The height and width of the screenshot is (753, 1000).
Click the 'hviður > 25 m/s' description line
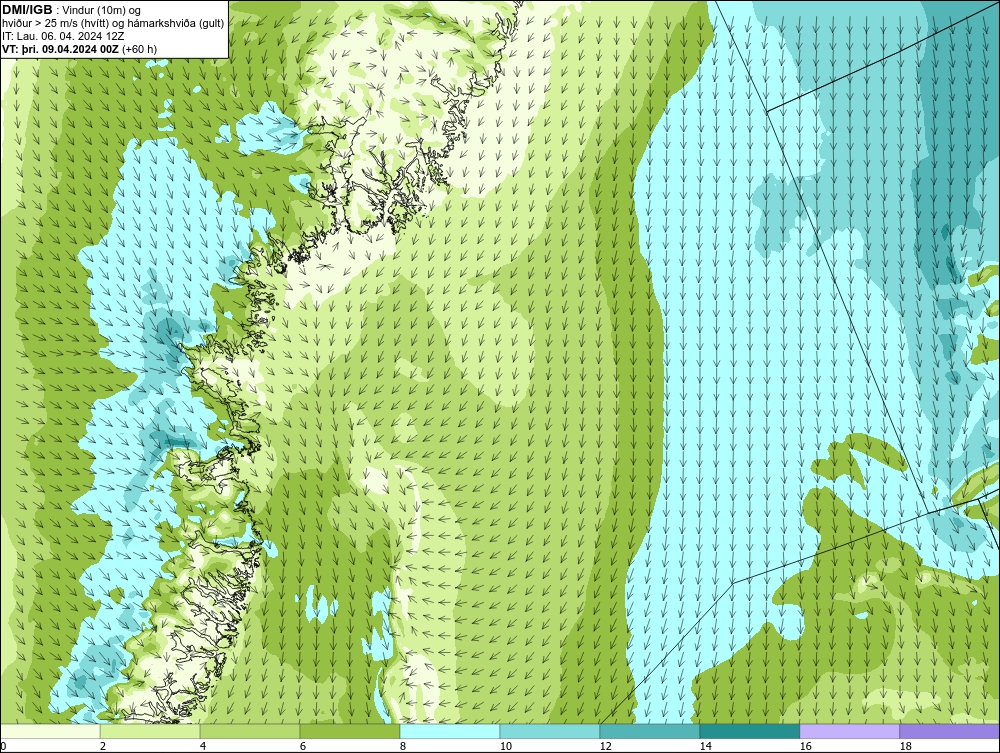113,23
